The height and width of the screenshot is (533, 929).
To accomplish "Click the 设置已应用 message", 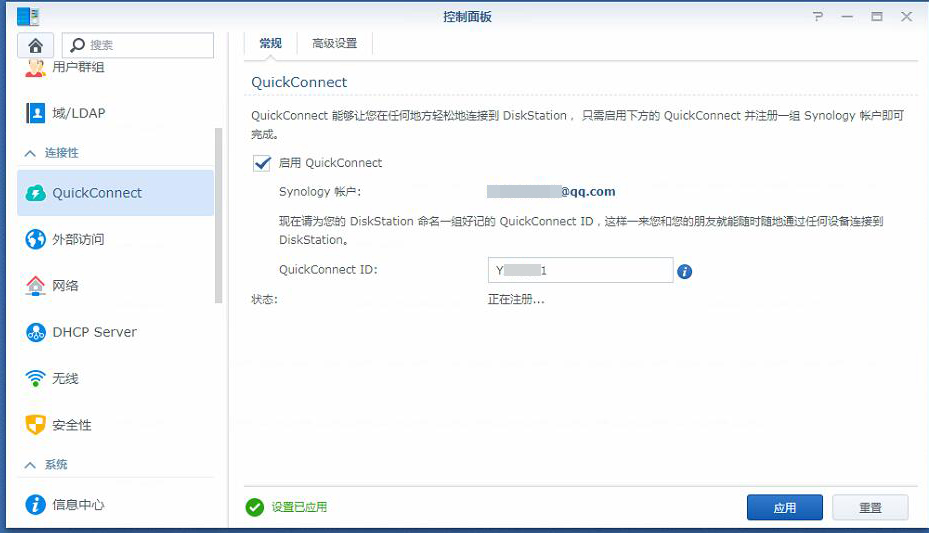I will pos(299,508).
